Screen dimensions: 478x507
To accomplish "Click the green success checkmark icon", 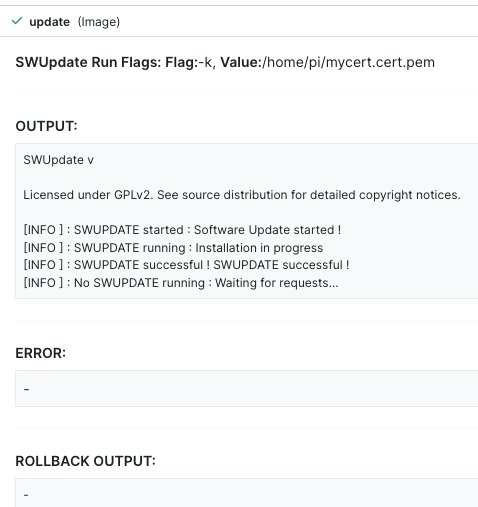I will (x=17, y=21).
